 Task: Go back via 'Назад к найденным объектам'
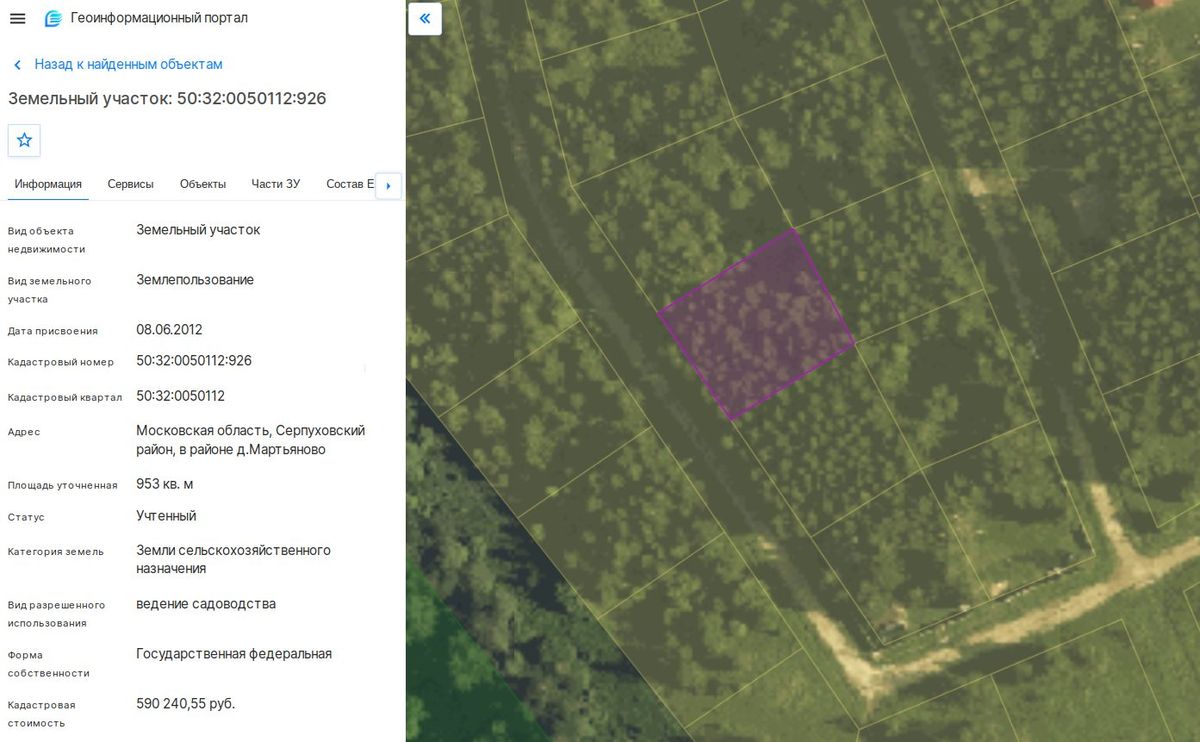[128, 64]
